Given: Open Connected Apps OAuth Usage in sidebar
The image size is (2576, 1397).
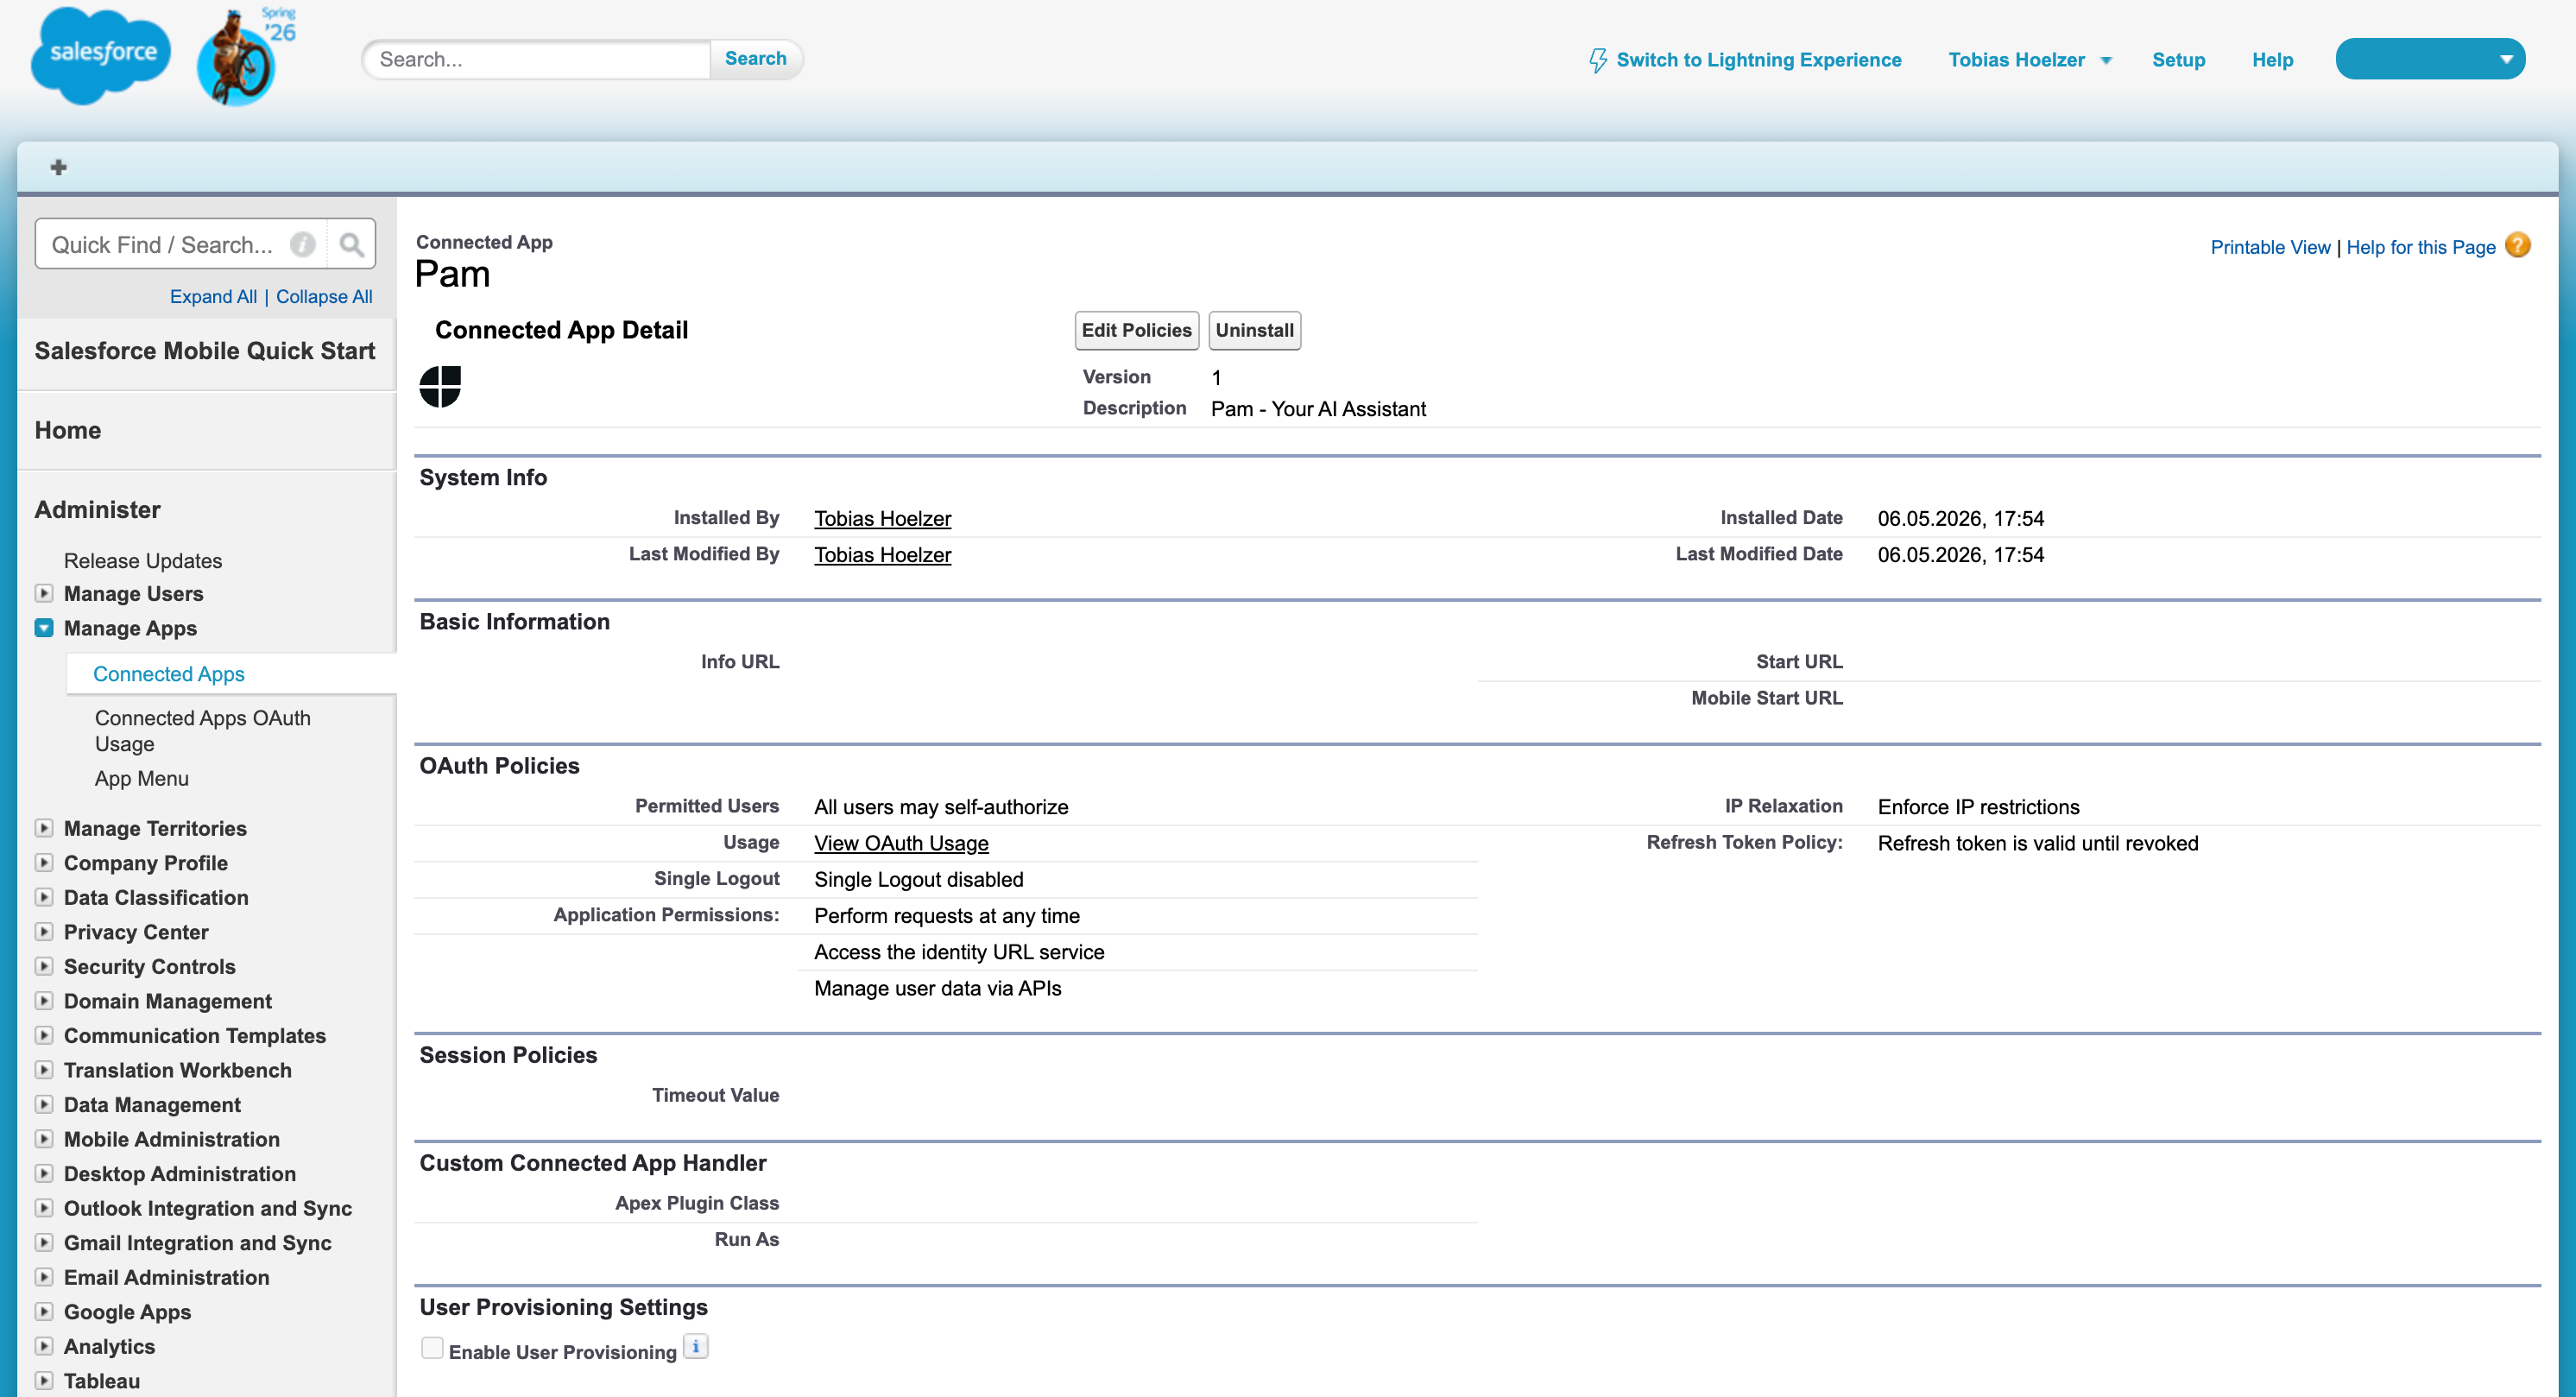Looking at the screenshot, I should click(x=203, y=730).
